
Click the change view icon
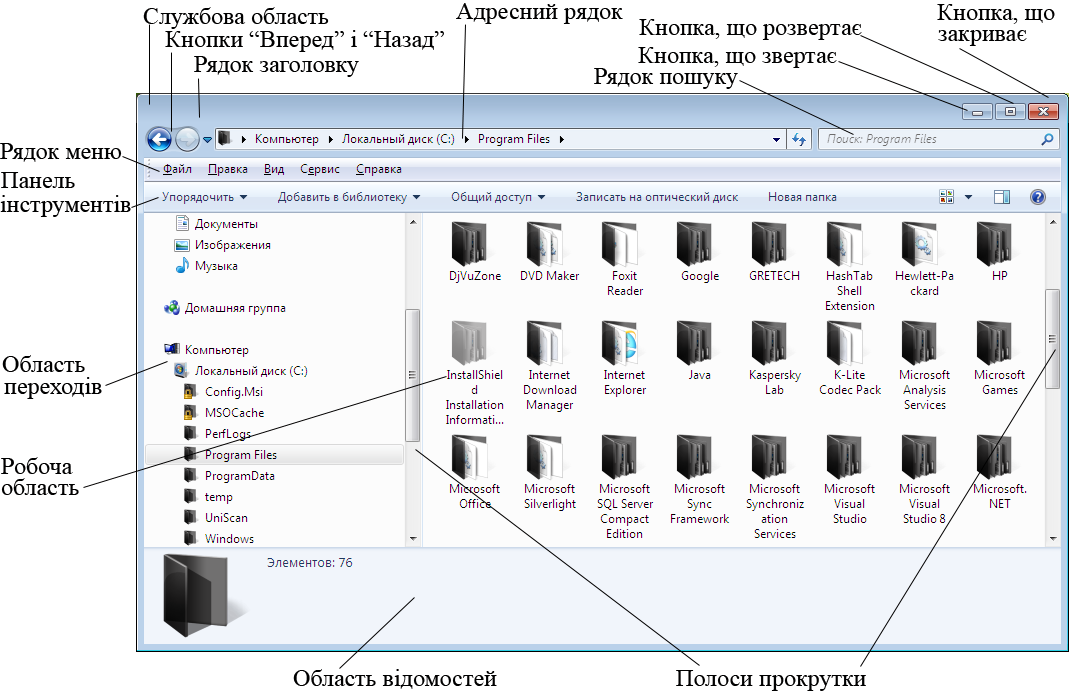(x=946, y=197)
